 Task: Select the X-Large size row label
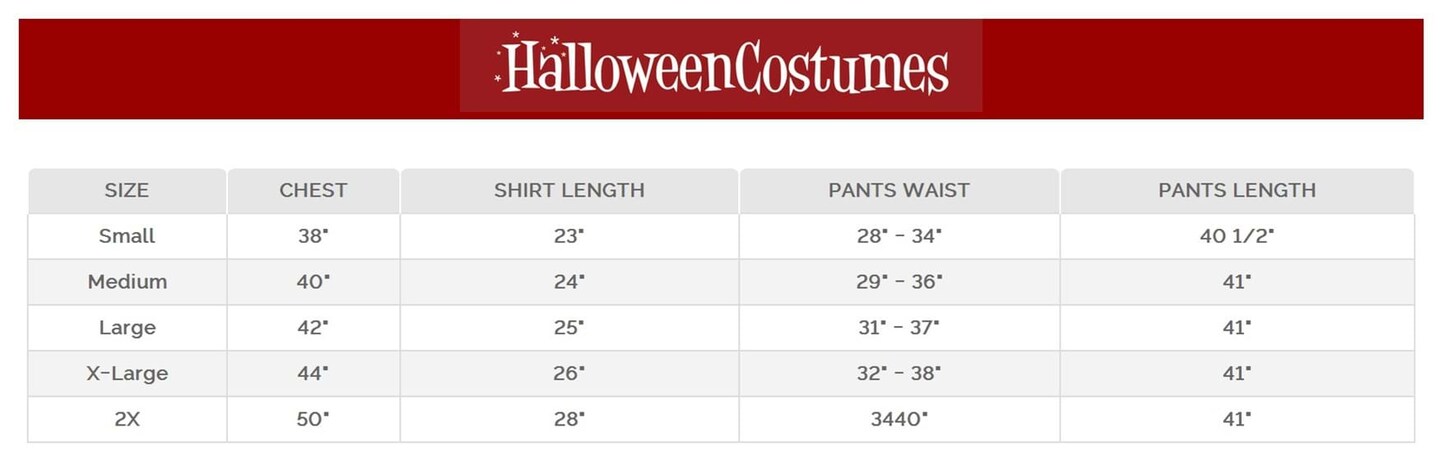tap(127, 374)
